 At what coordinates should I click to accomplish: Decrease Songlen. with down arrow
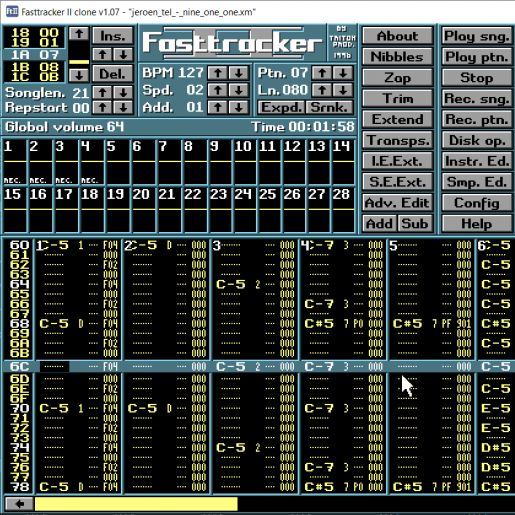click(123, 93)
